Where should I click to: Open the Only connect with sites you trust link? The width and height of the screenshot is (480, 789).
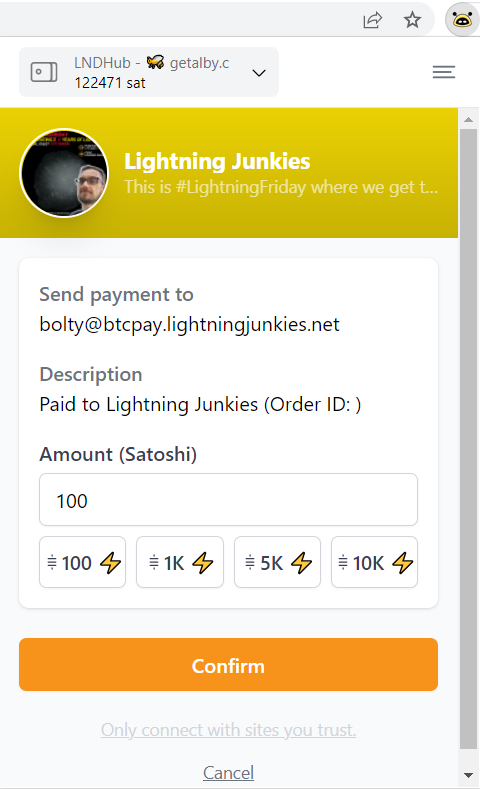point(228,730)
